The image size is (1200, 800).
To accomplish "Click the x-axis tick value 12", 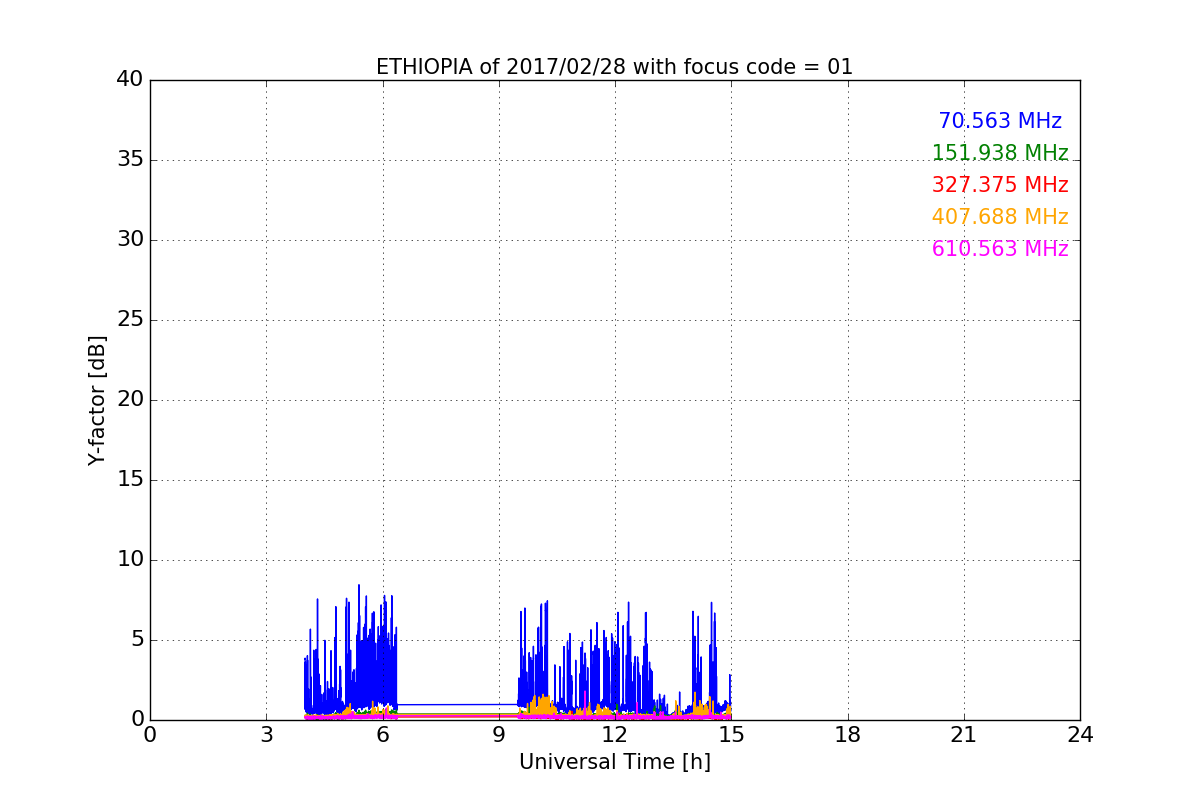I will click(615, 735).
